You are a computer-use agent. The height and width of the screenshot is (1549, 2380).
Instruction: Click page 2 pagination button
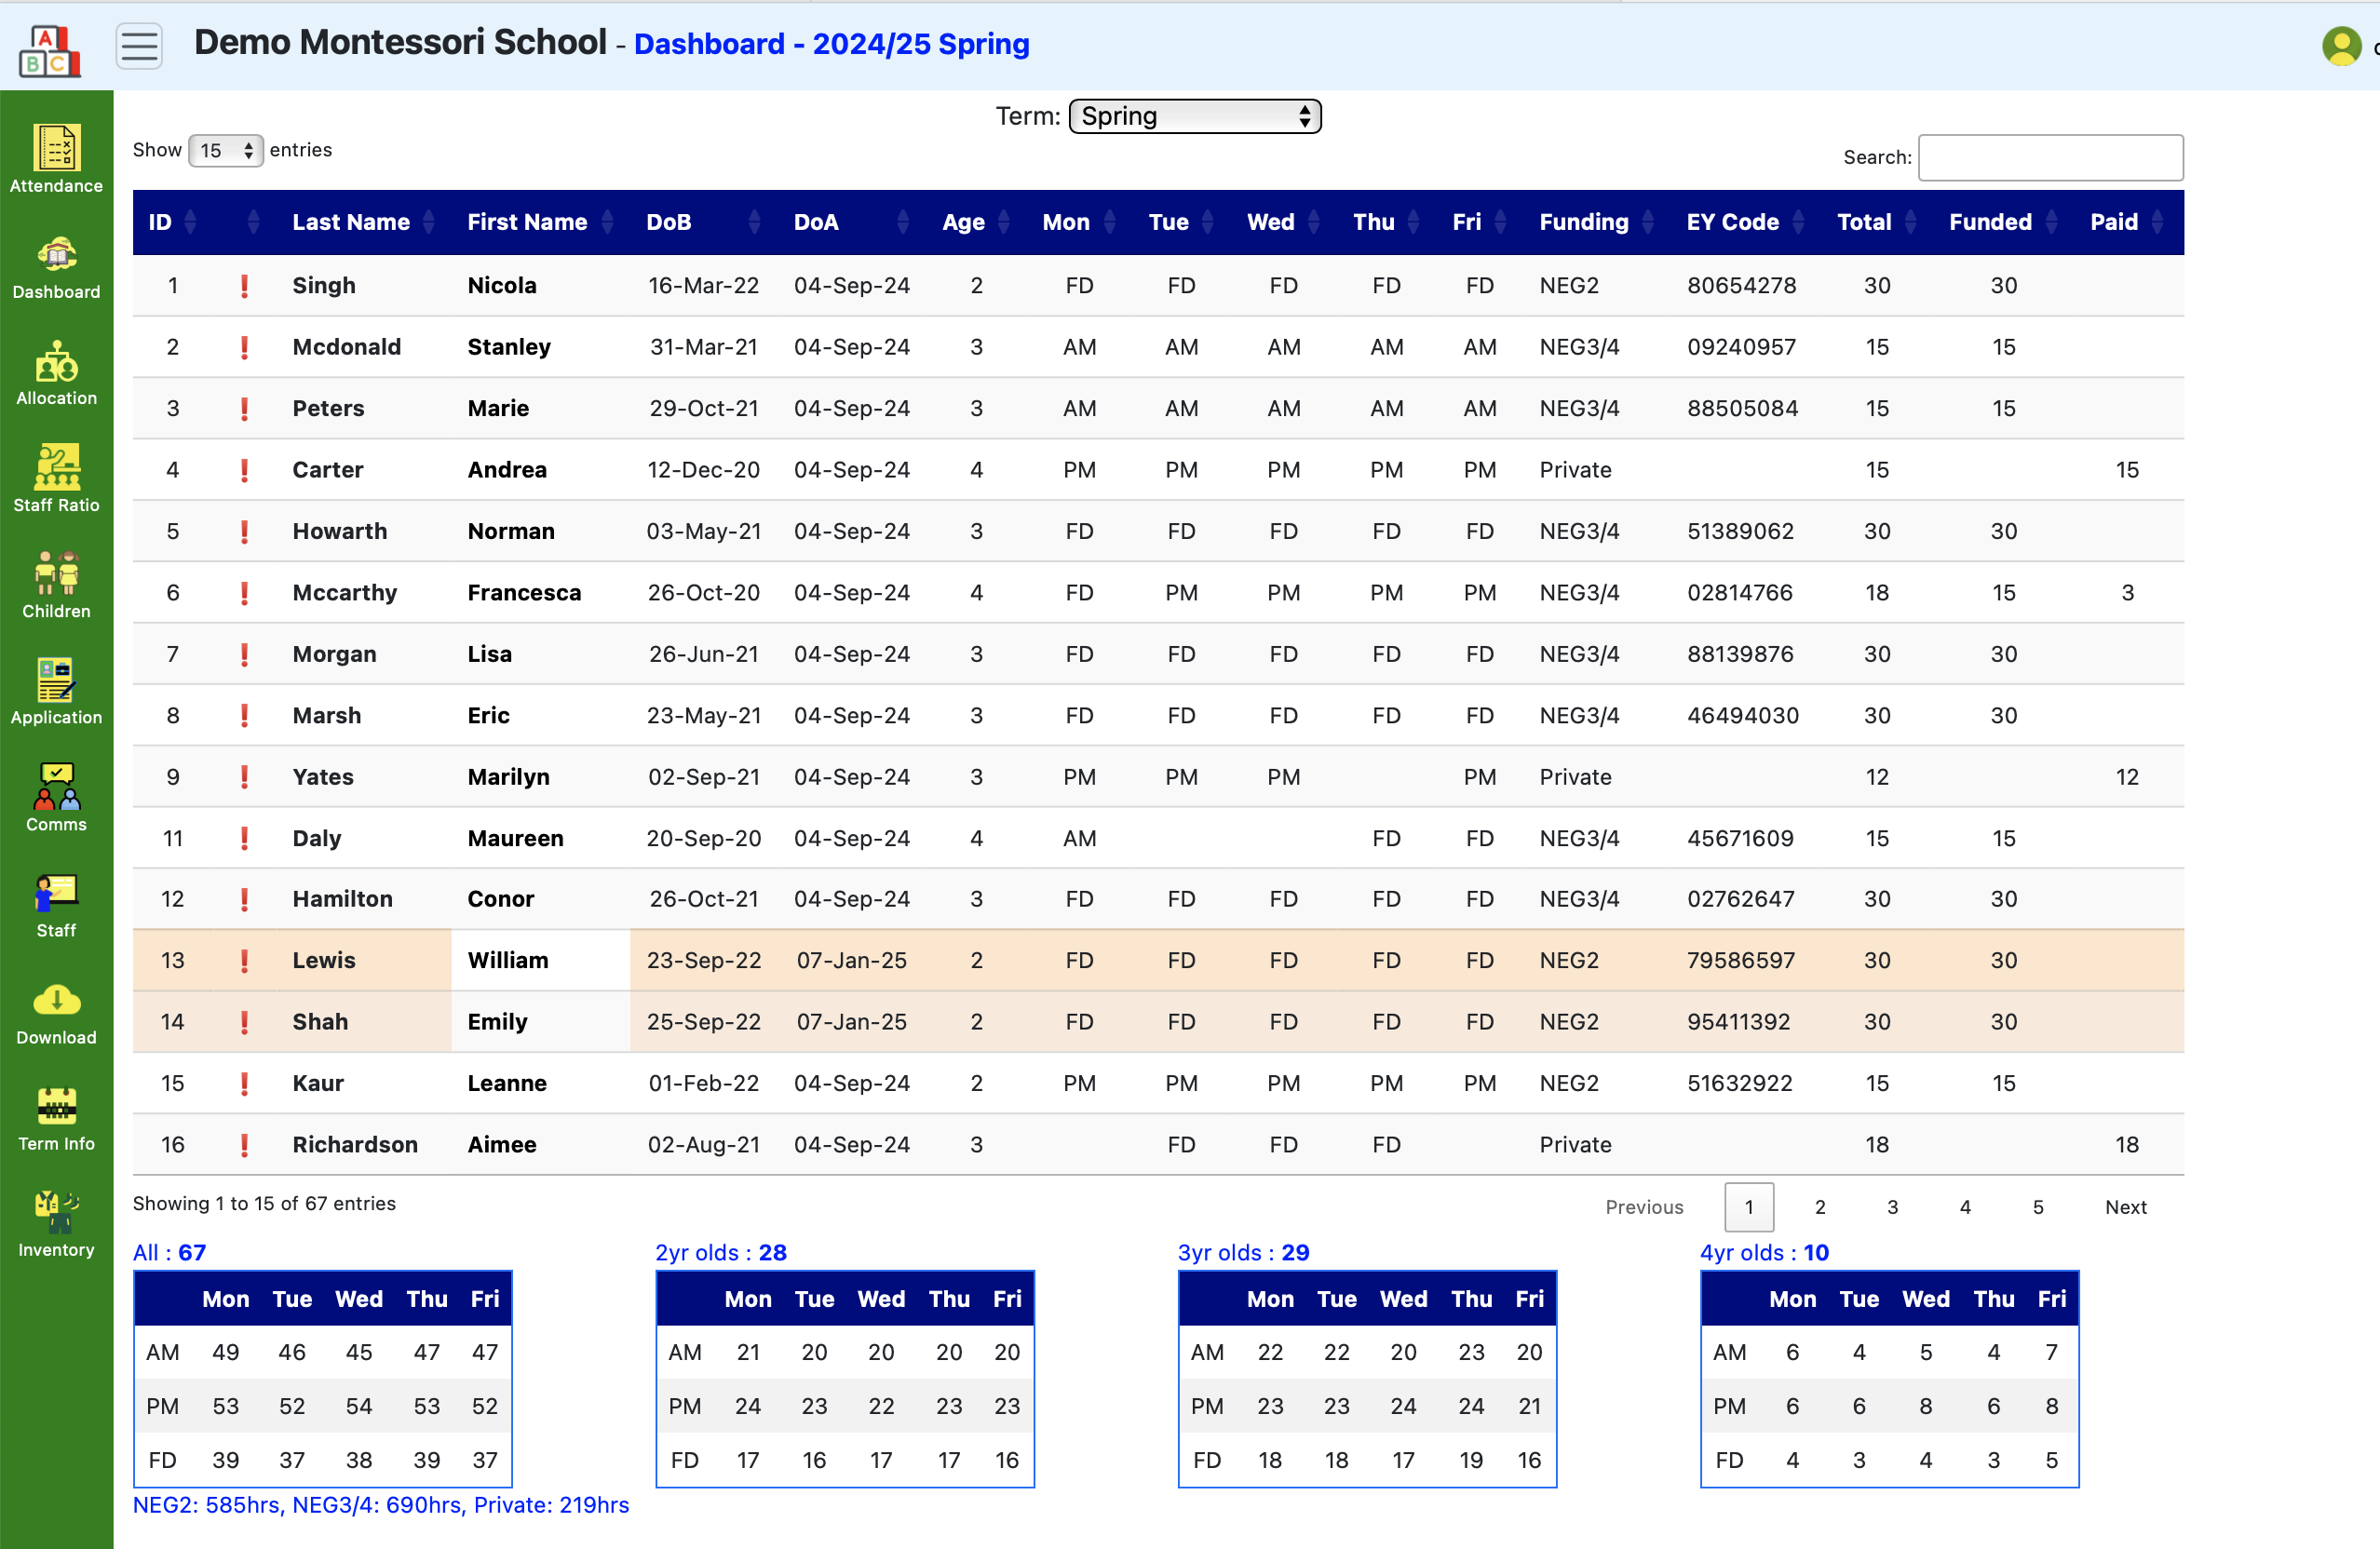coord(1823,1204)
